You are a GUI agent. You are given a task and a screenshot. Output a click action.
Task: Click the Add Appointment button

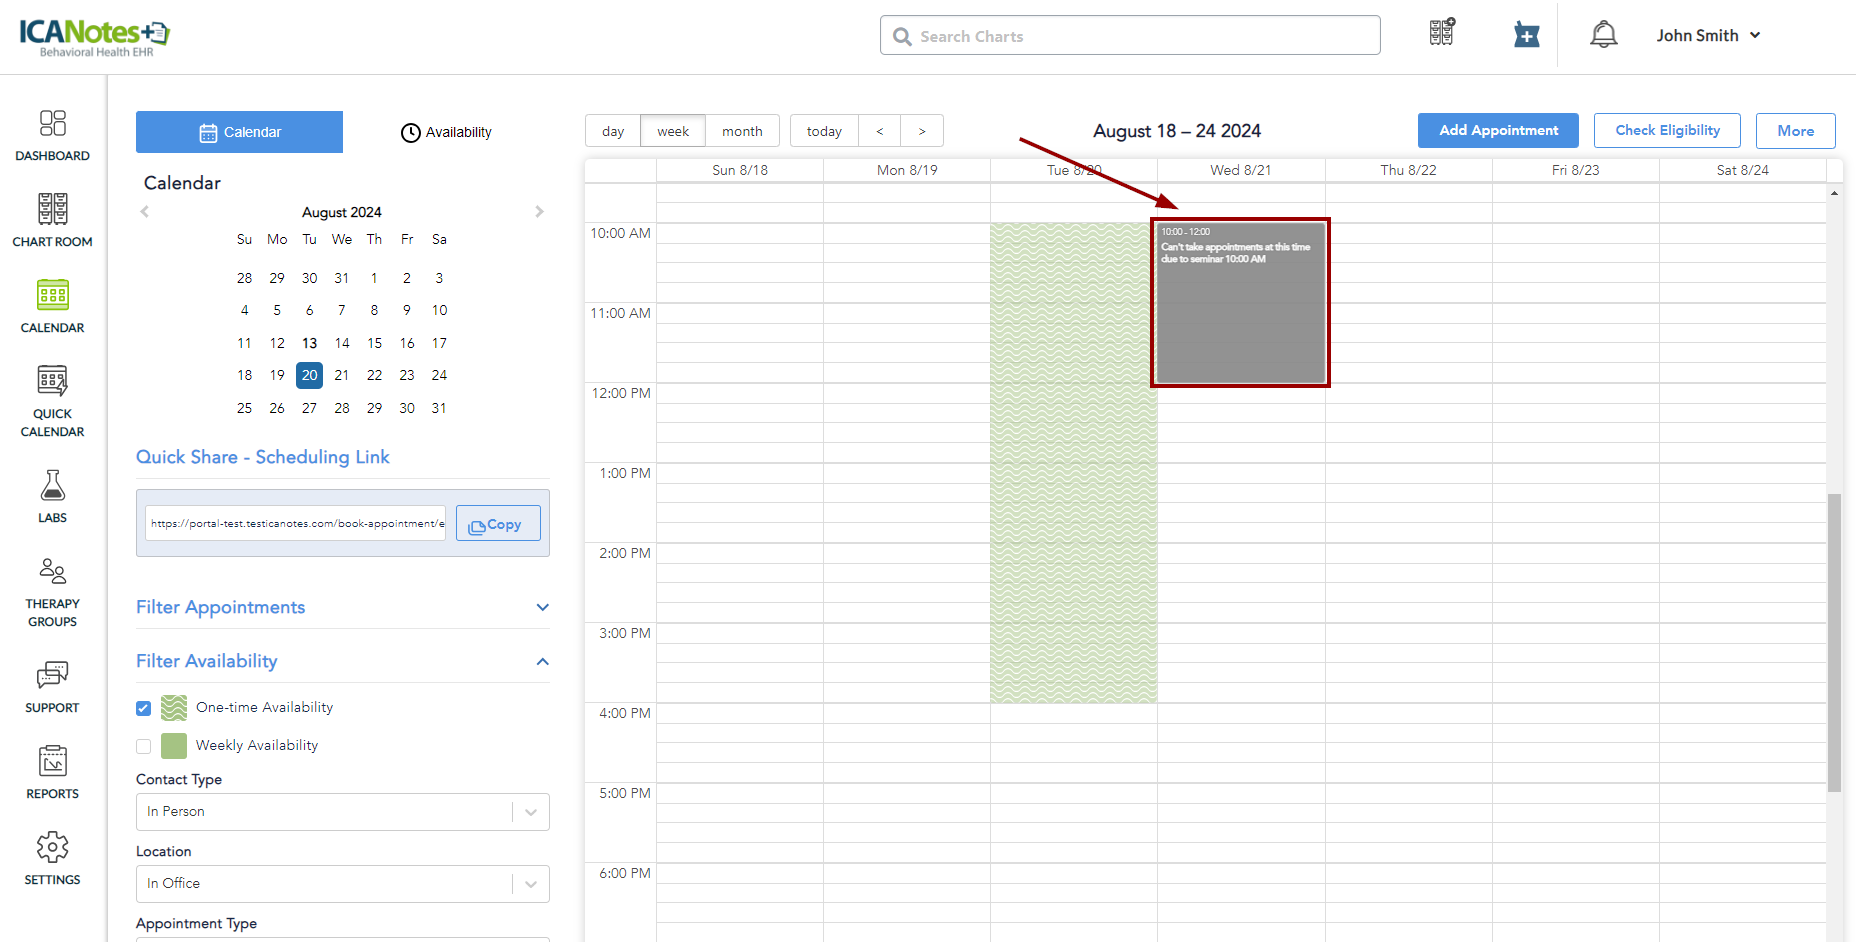click(x=1497, y=131)
